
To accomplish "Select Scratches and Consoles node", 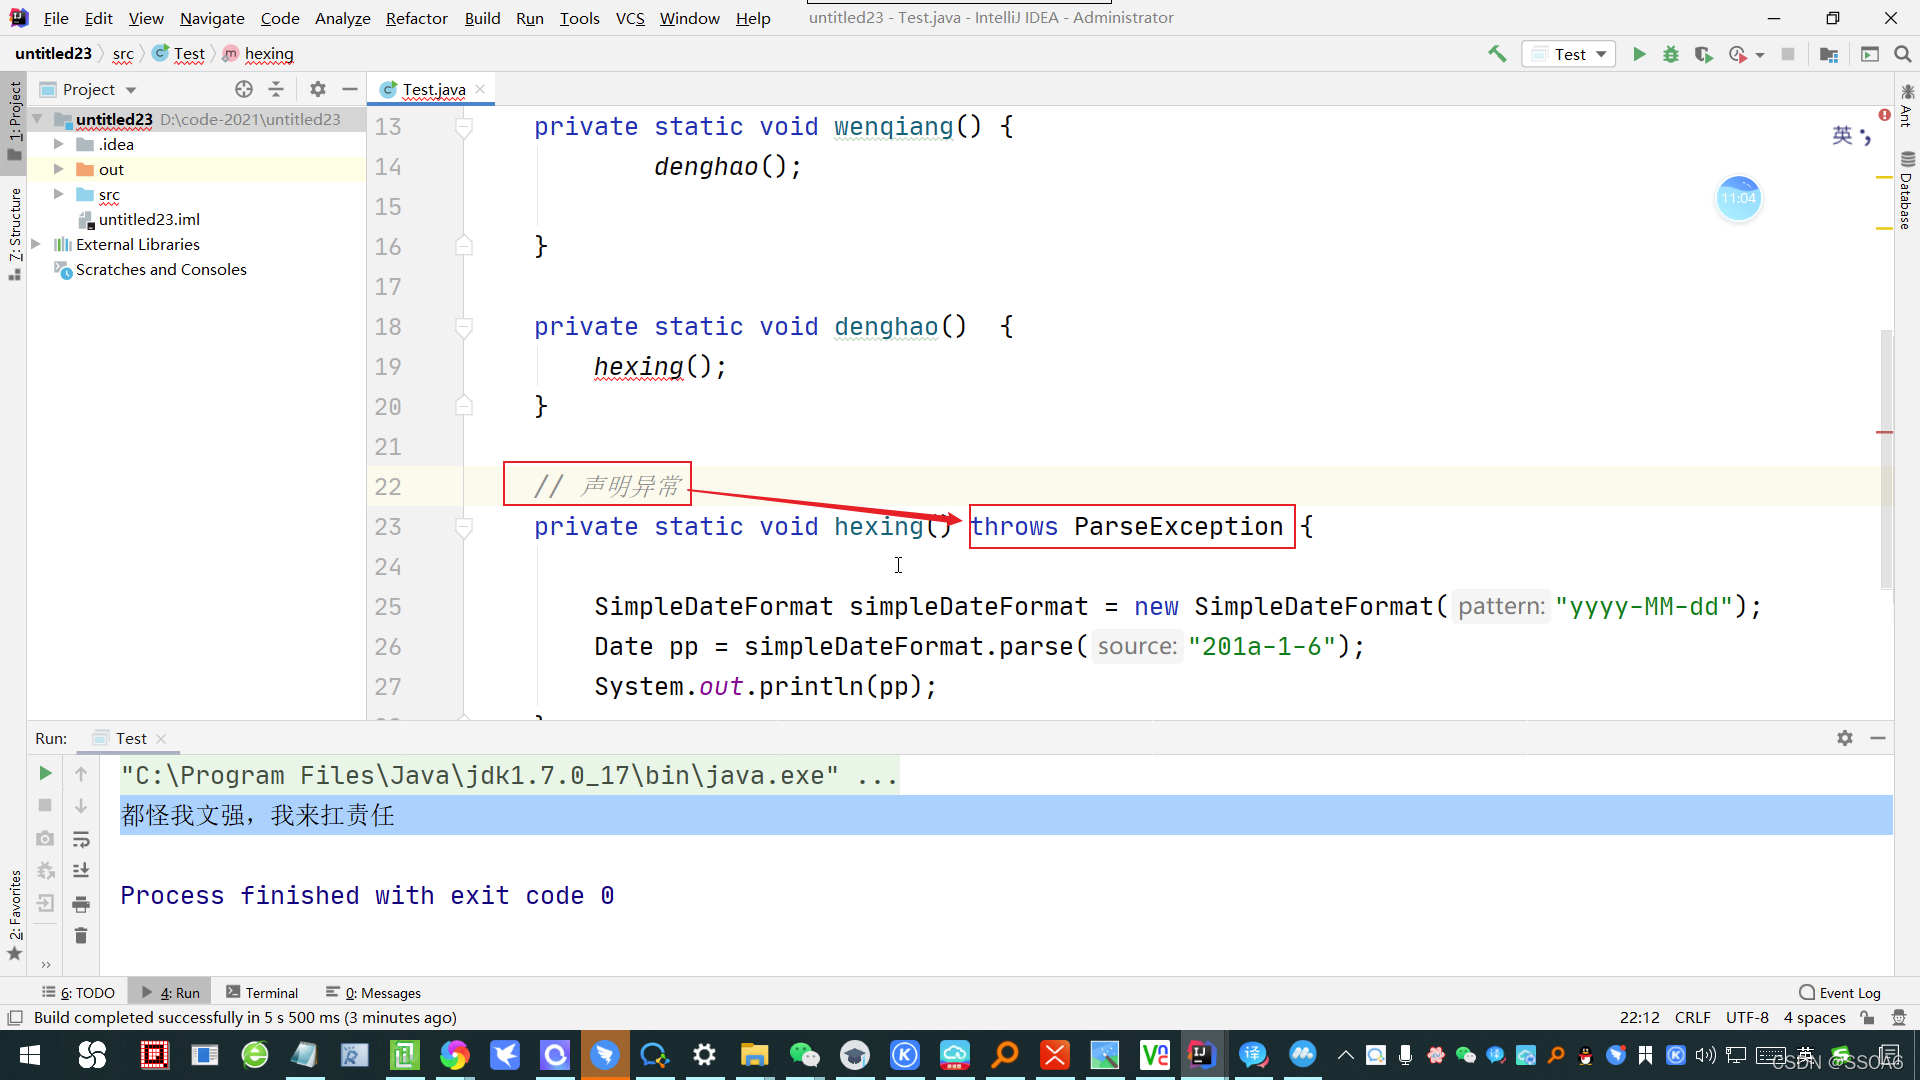I will coord(161,269).
